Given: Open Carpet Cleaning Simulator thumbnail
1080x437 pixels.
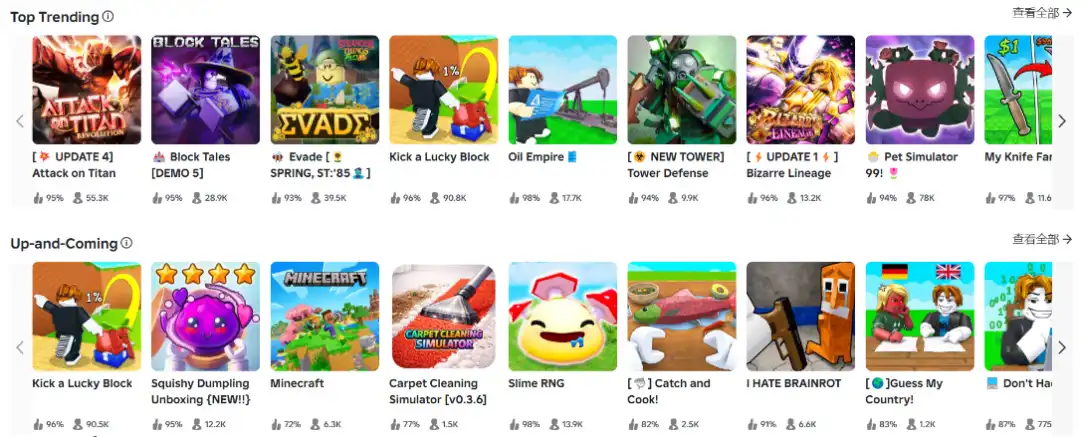Looking at the screenshot, I should pos(444,316).
